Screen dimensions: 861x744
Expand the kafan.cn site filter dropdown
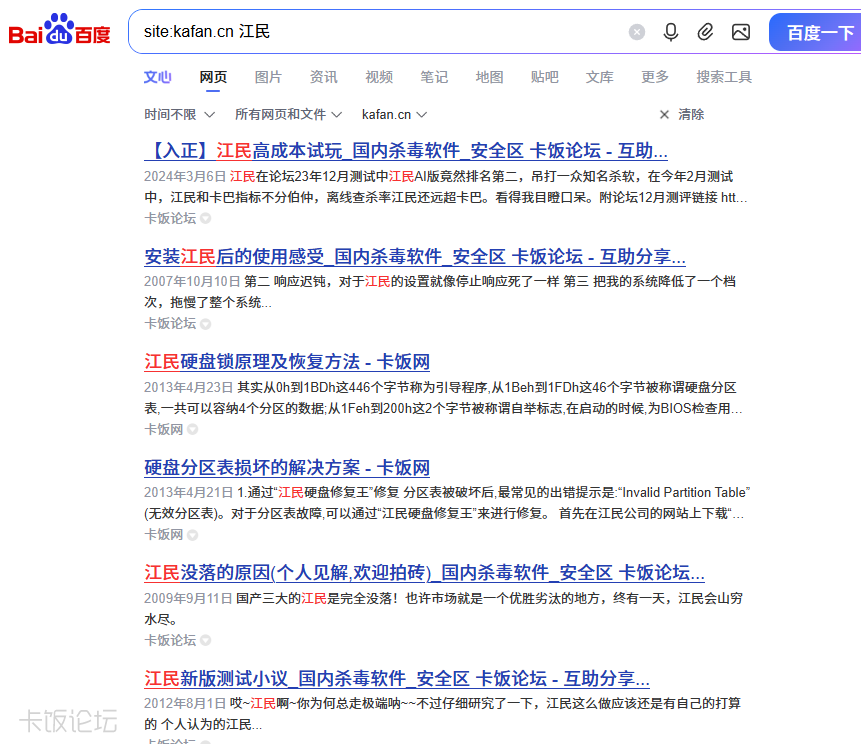pyautogui.click(x=394, y=114)
